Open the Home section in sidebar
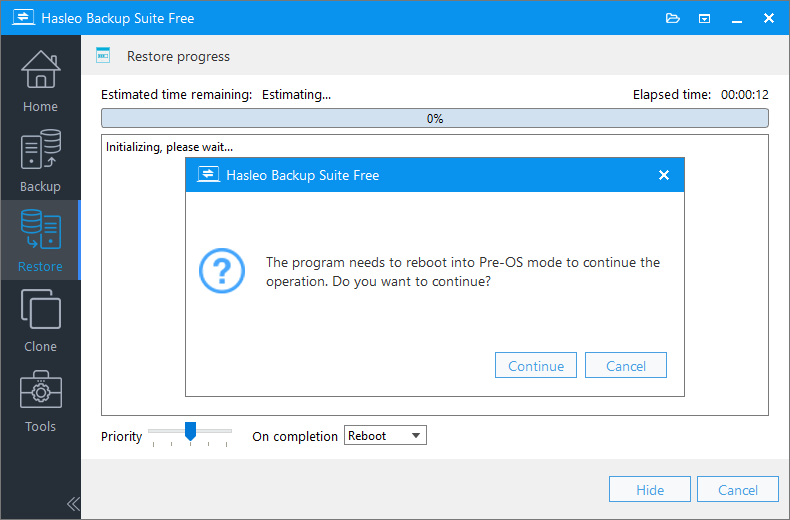 [x=40, y=81]
